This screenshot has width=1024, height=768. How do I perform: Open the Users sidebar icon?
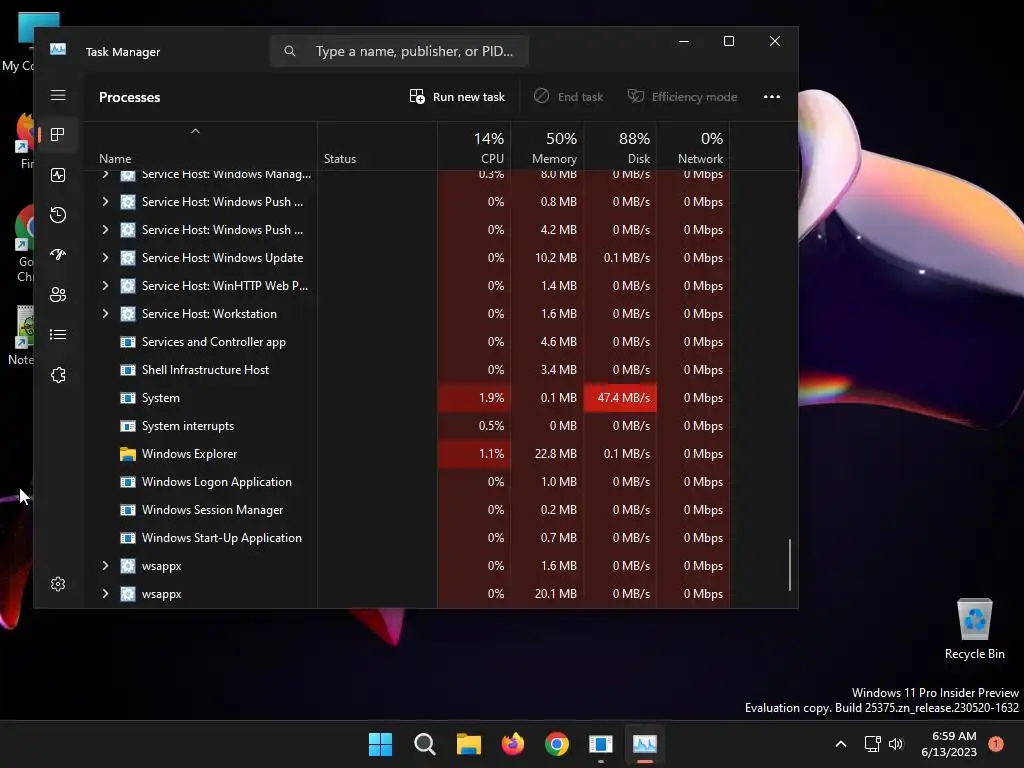[x=57, y=295]
